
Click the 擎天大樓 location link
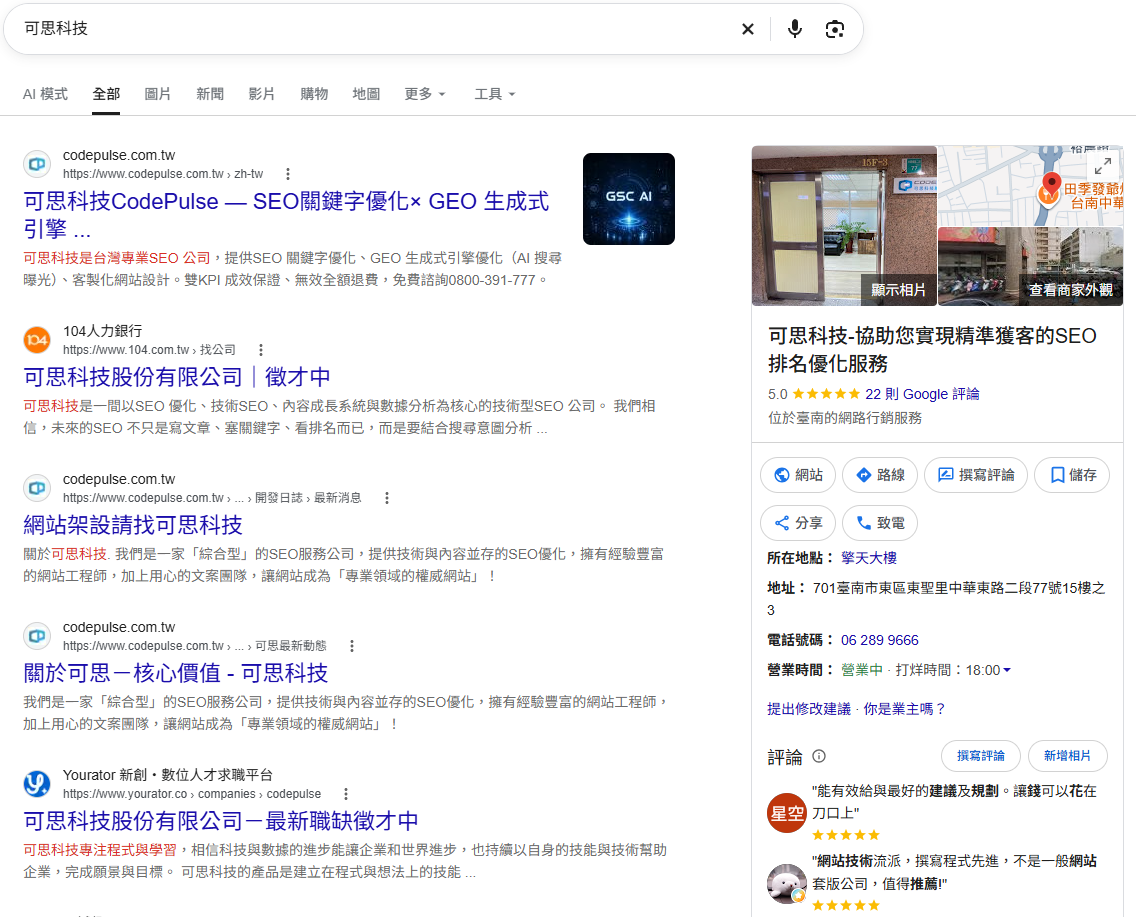[869, 558]
